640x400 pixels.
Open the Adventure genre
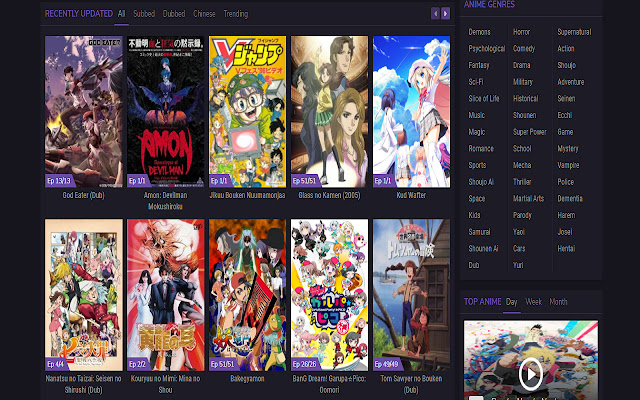pos(571,82)
